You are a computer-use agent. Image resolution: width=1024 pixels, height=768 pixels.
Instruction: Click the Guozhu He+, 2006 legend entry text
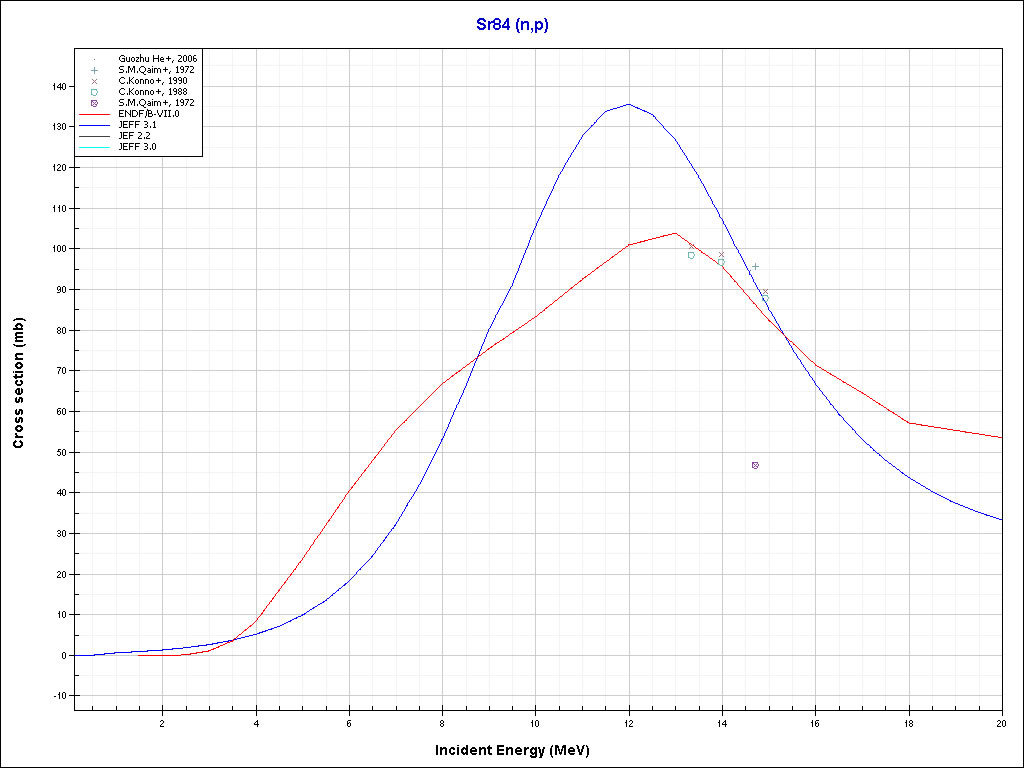[x=157, y=59]
